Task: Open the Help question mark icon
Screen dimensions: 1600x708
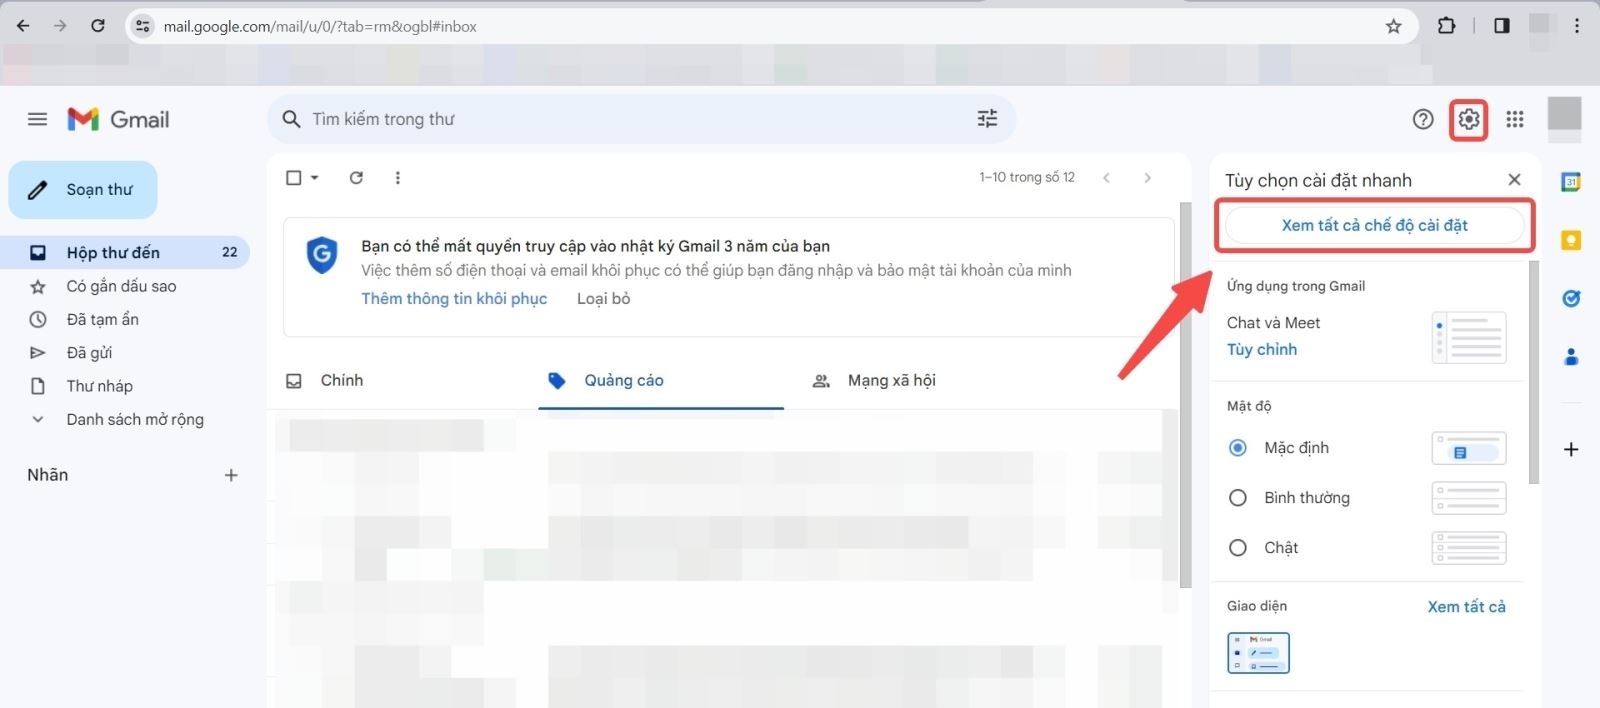Action: [x=1422, y=119]
